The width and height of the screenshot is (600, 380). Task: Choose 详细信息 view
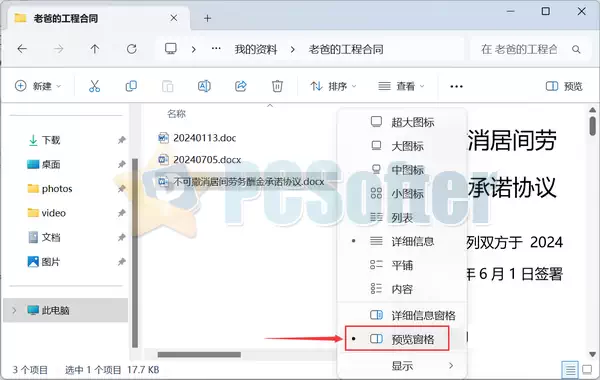[402, 241]
